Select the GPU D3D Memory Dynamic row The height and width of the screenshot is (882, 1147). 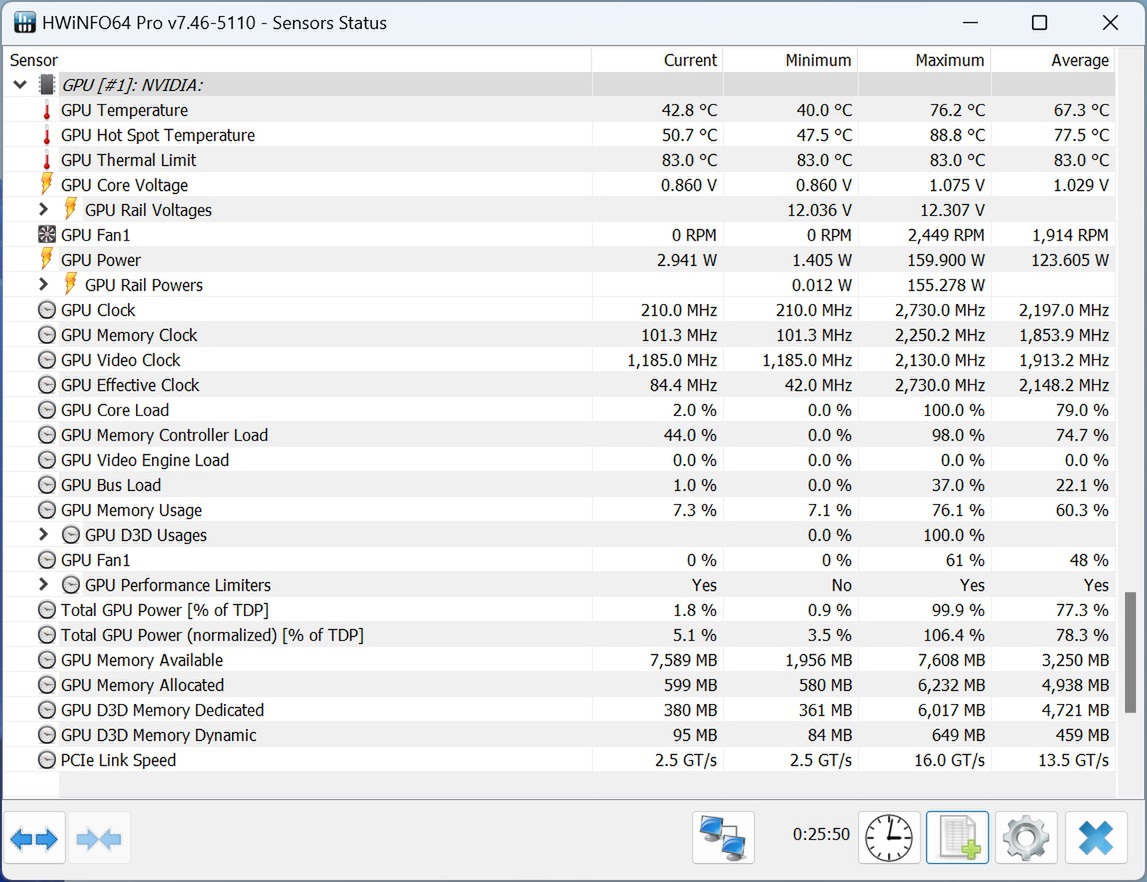coord(560,735)
